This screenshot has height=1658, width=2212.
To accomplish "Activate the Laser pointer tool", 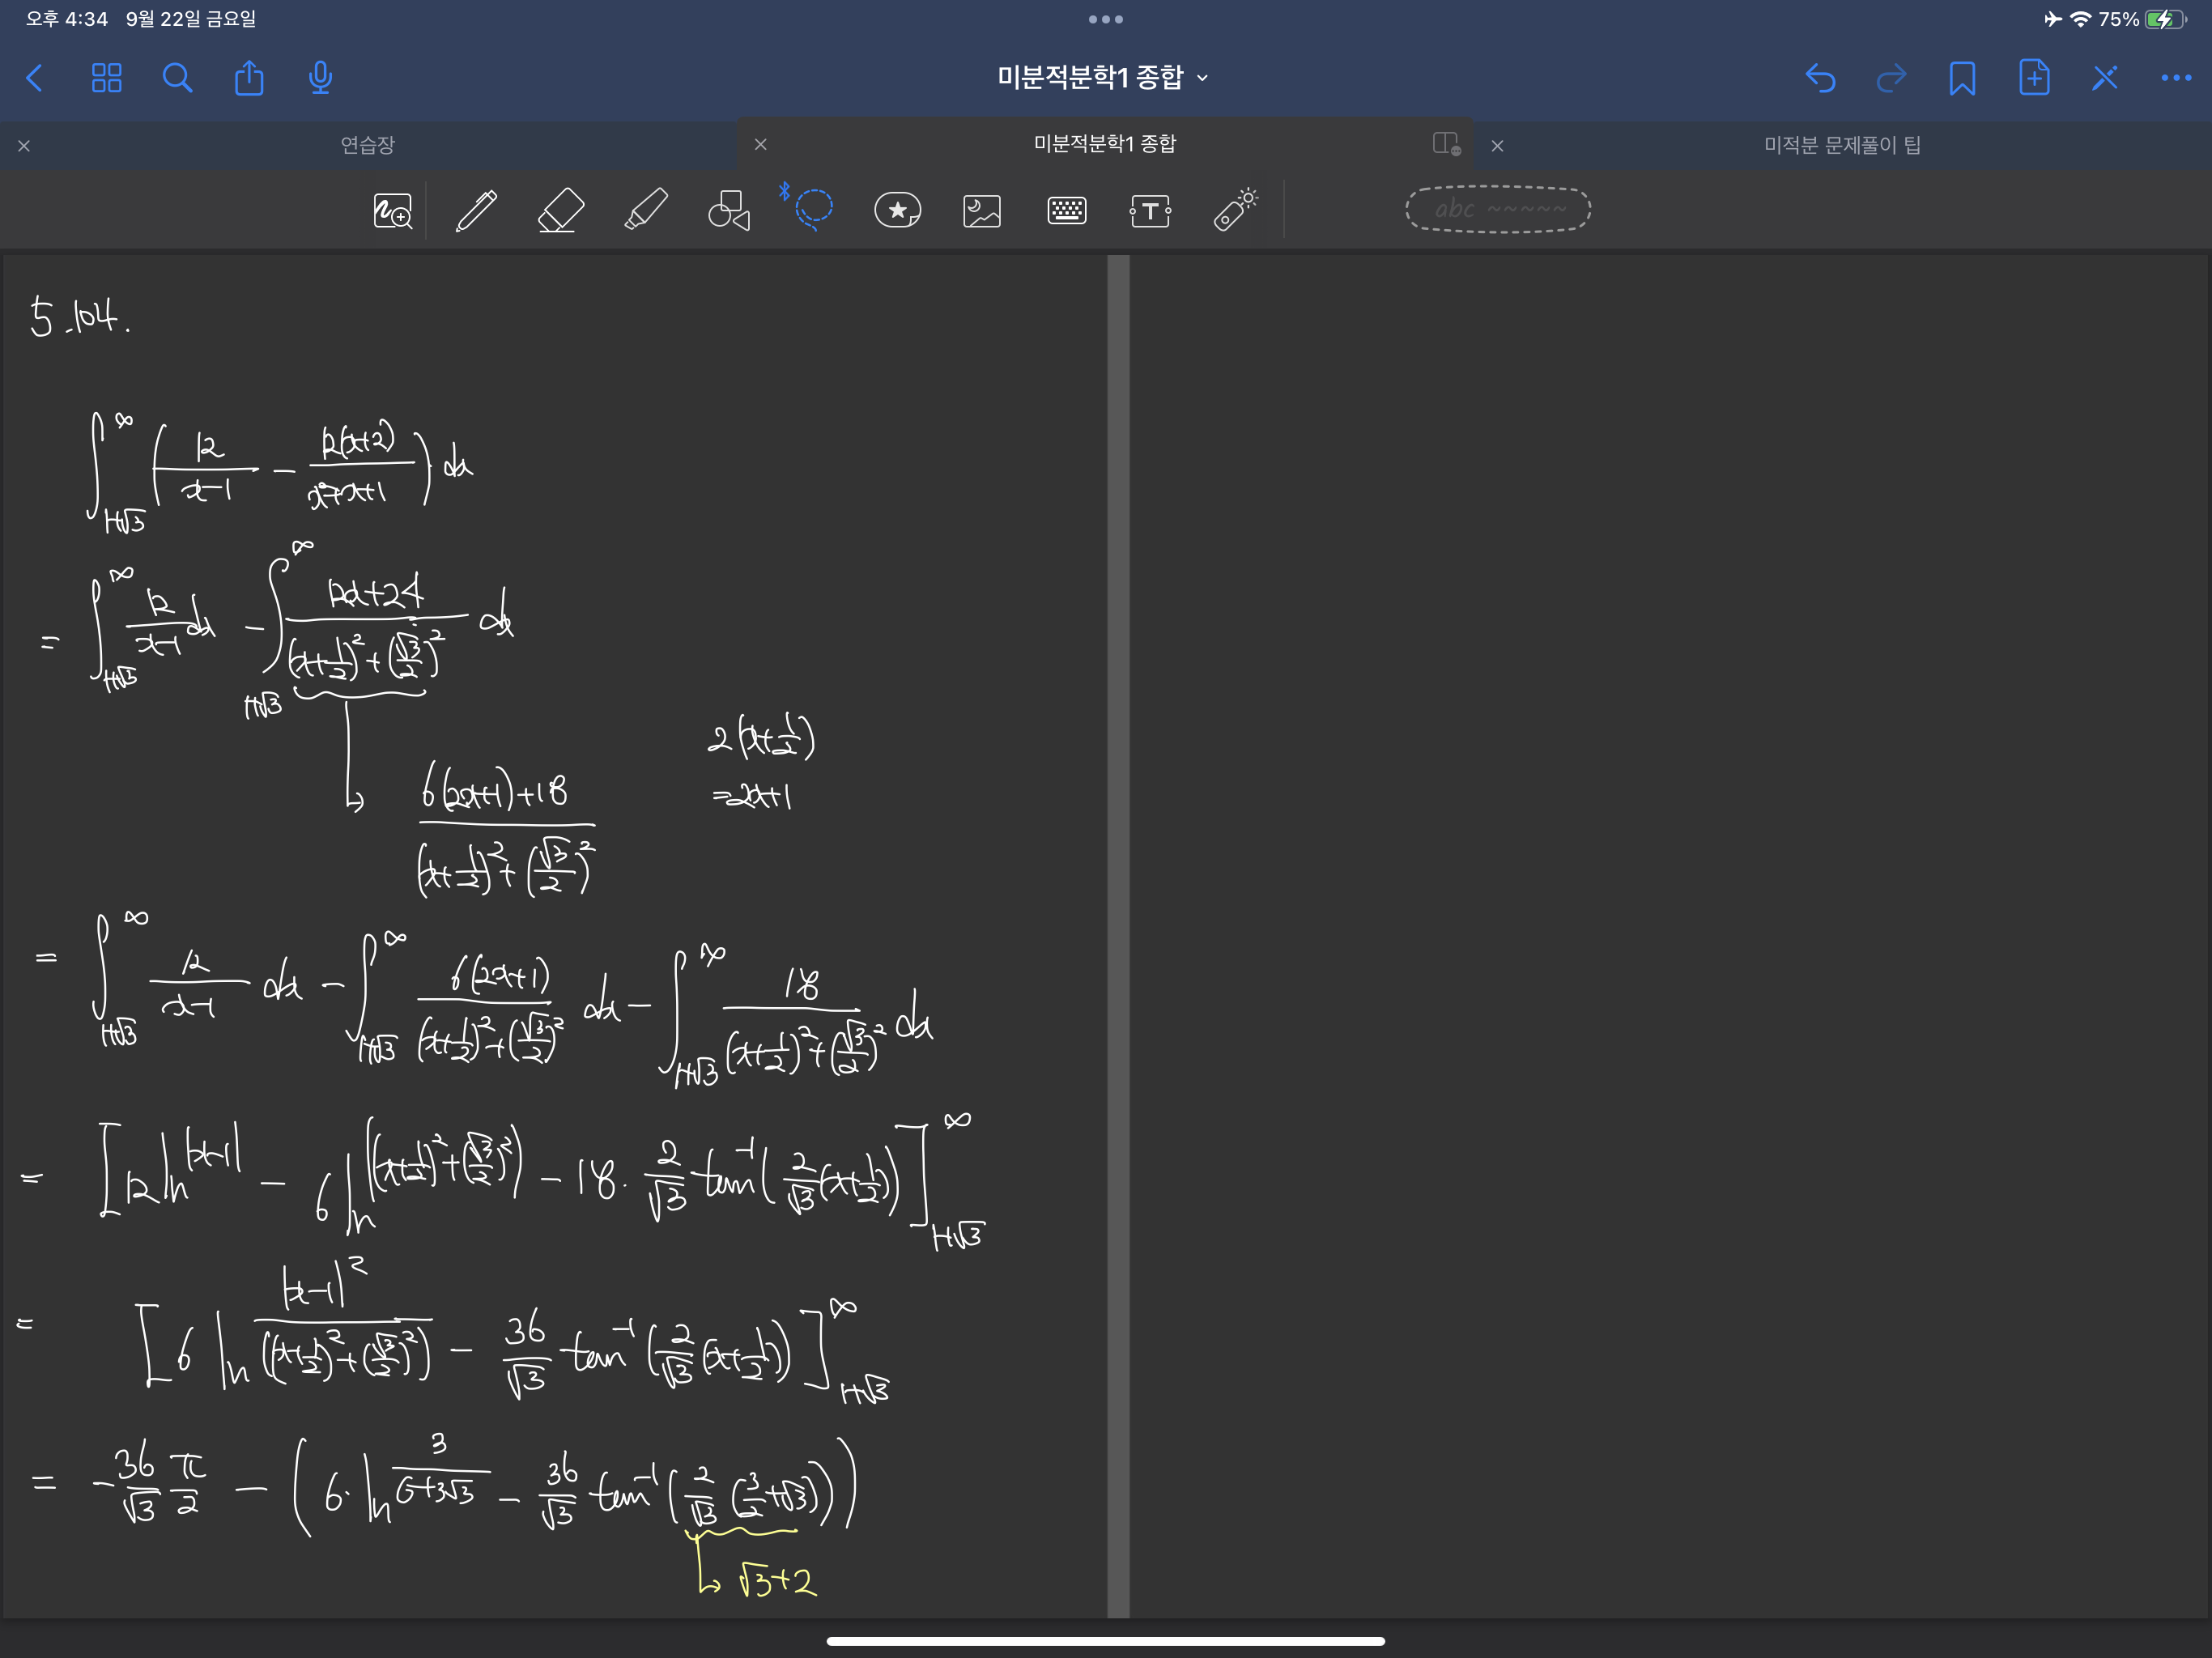I will 1235,210.
